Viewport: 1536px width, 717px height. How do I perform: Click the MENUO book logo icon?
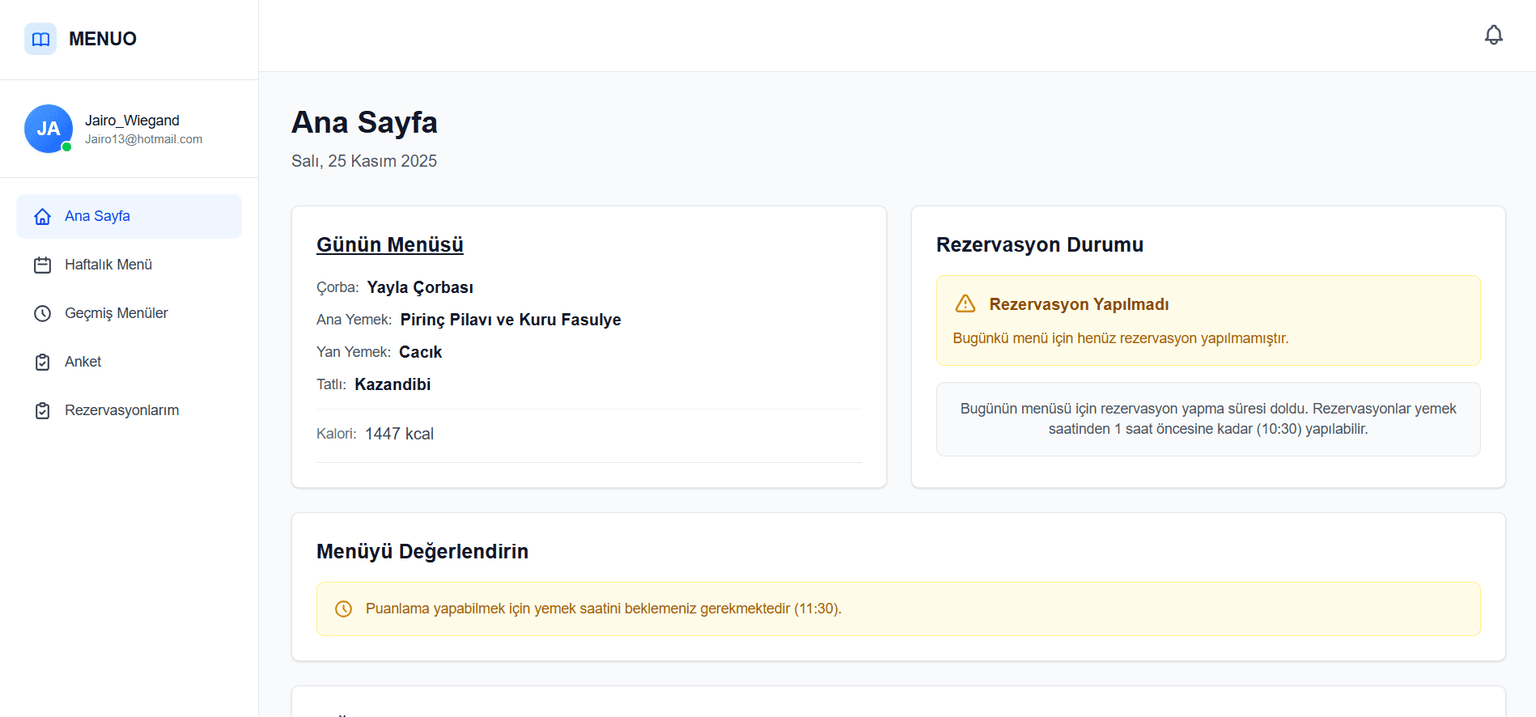pos(40,39)
